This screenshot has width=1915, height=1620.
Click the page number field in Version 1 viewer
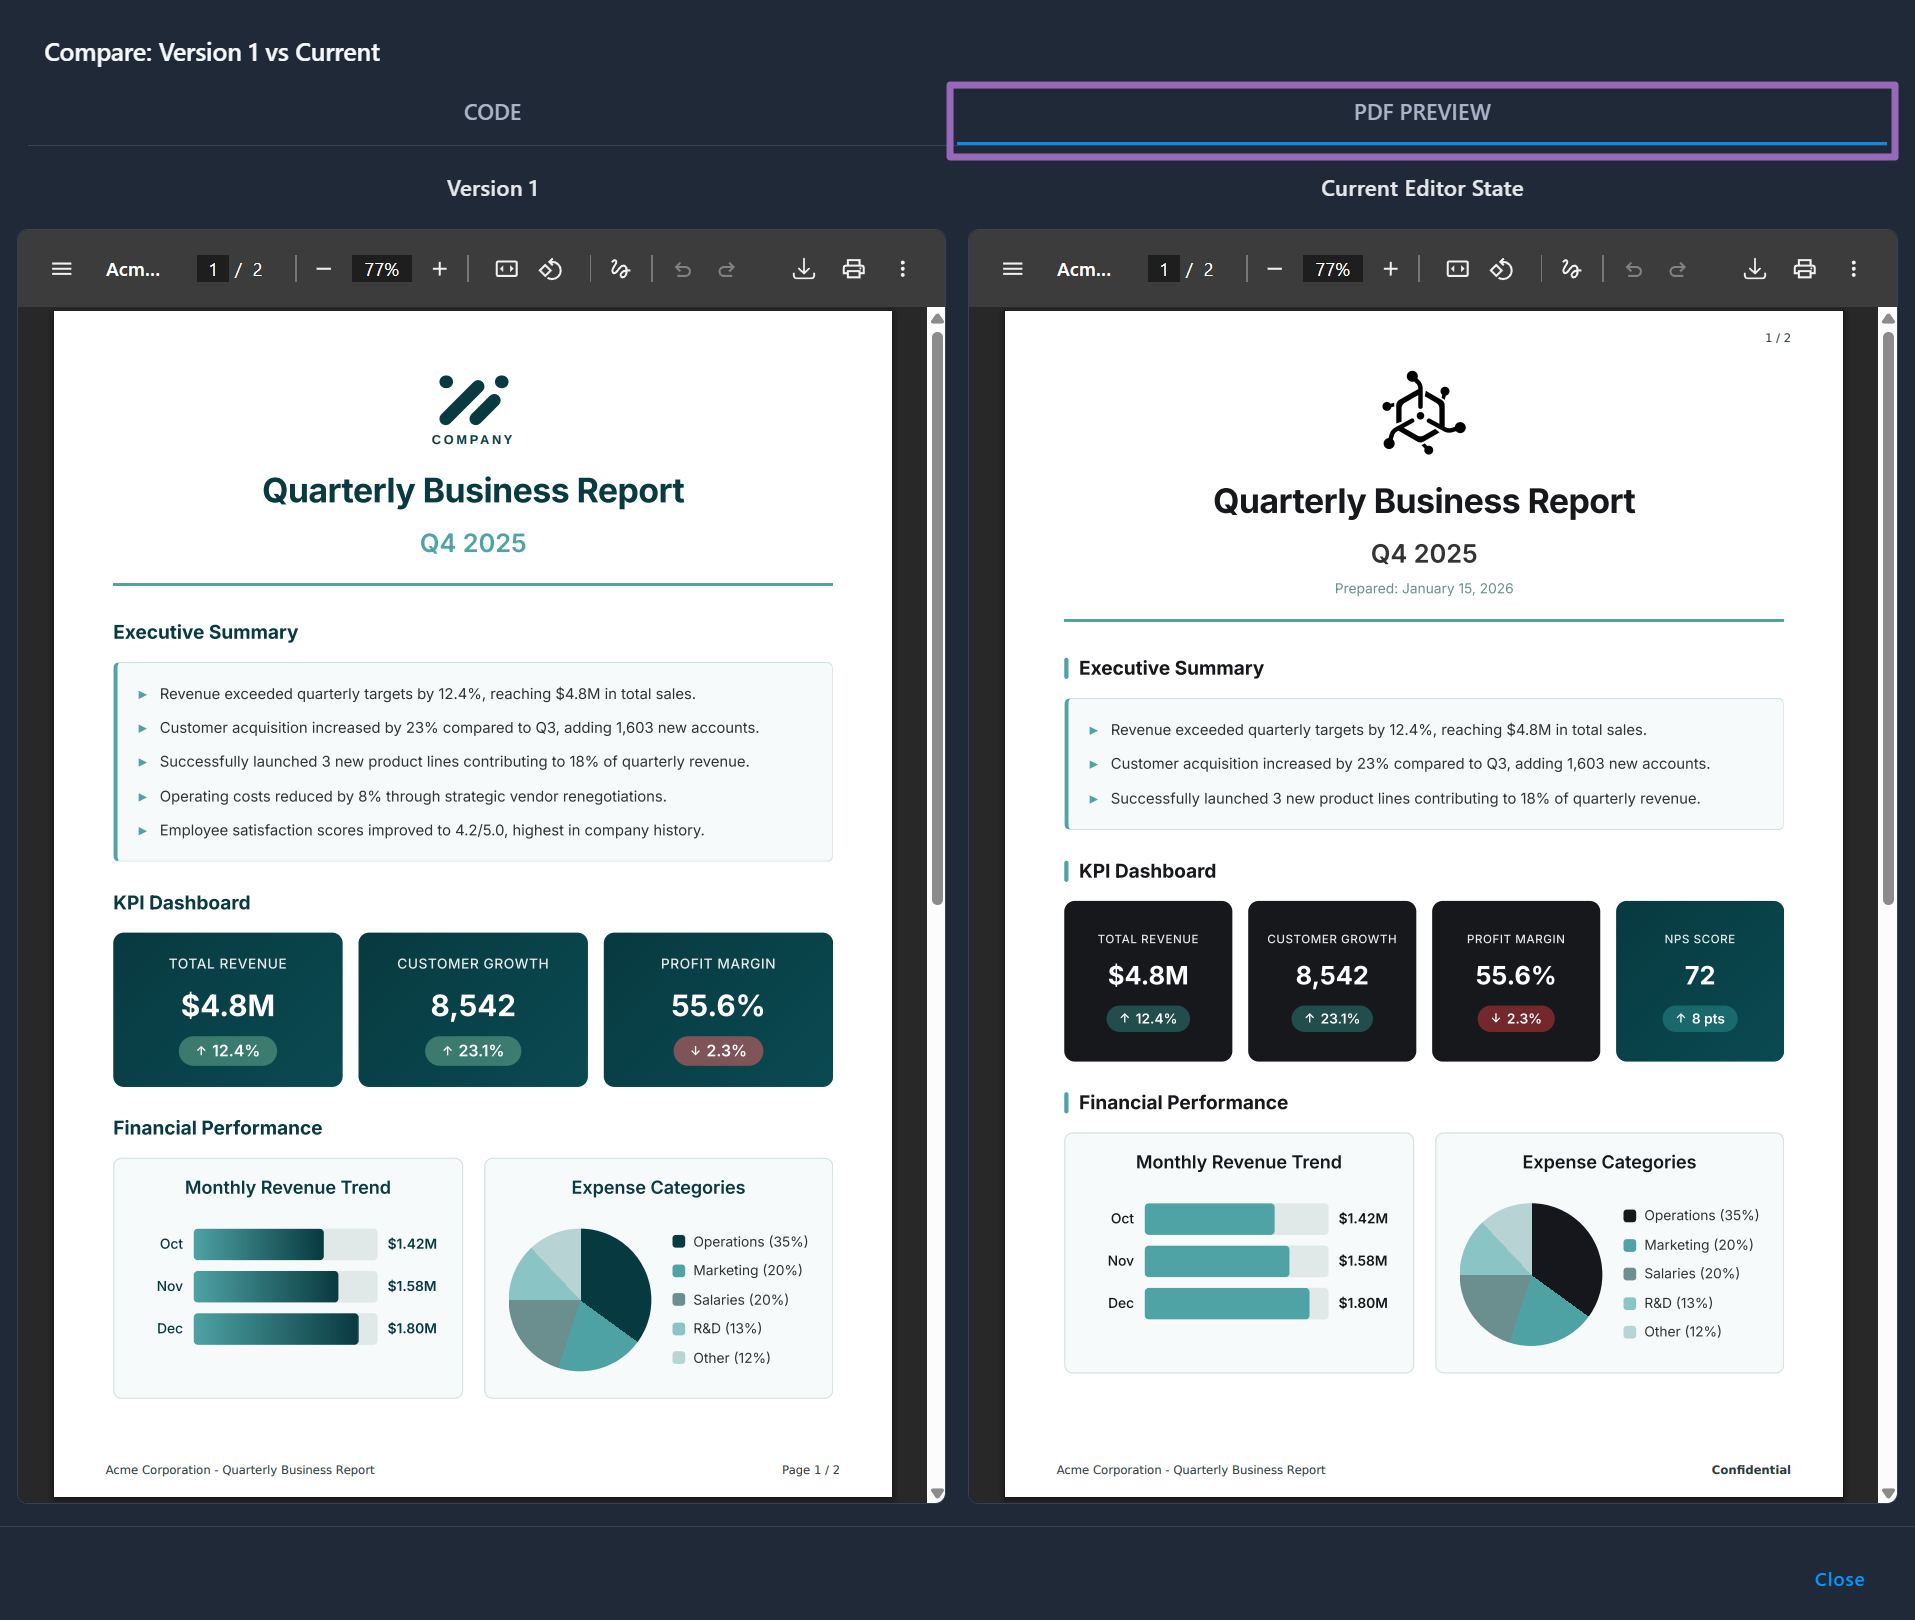click(x=213, y=268)
